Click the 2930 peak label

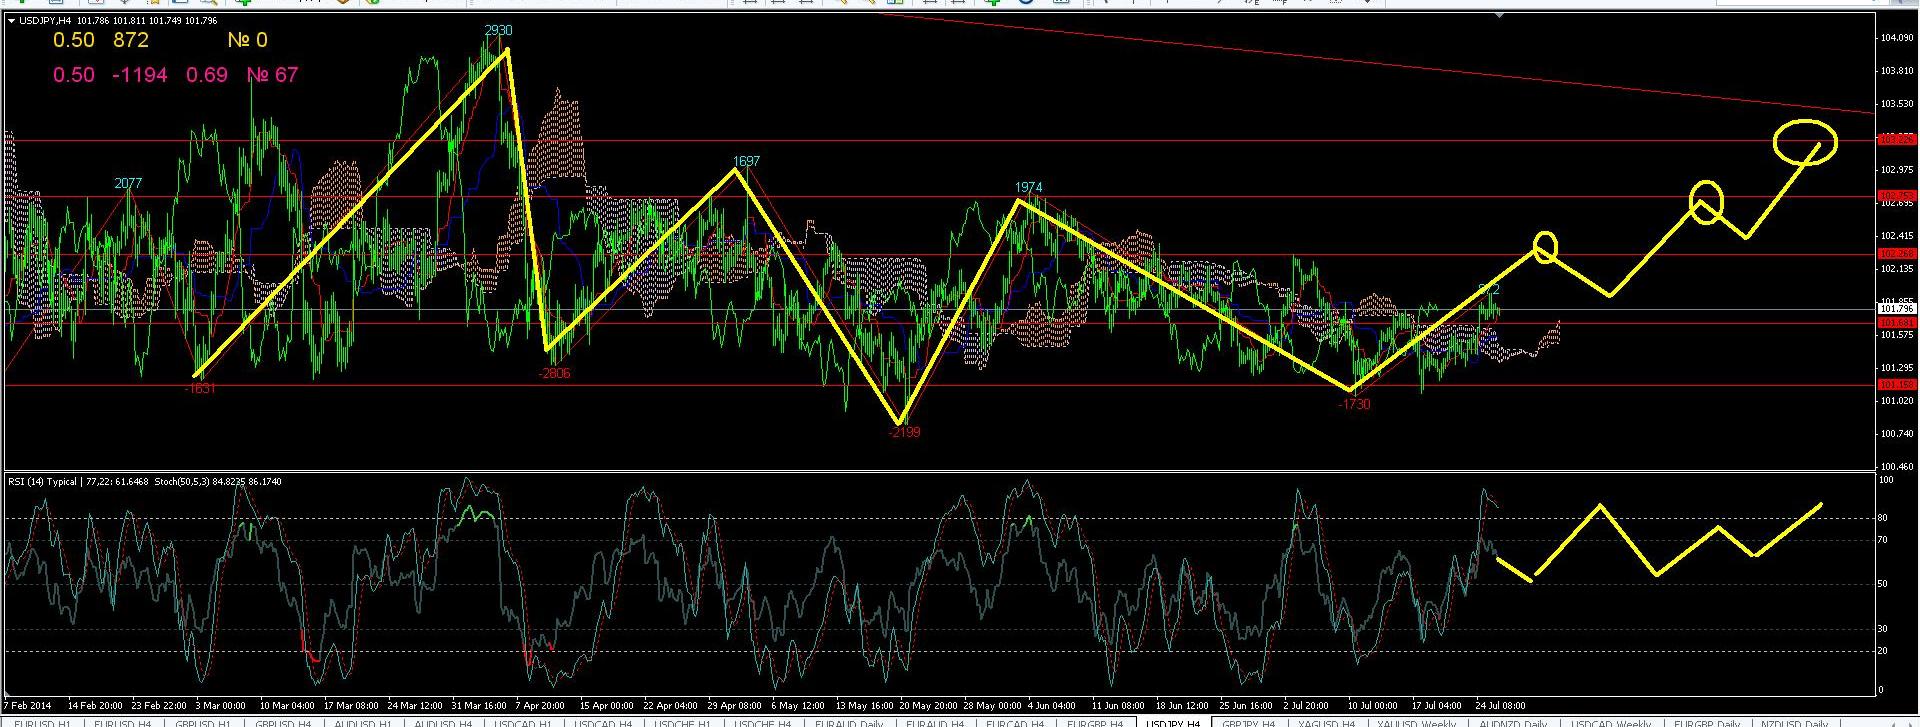point(497,31)
